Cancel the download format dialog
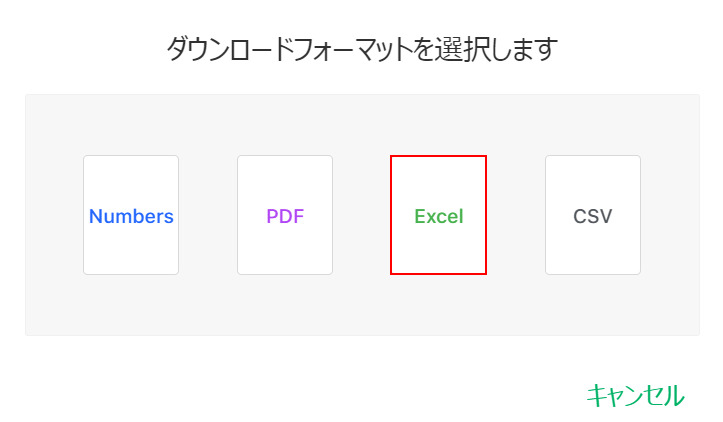The height and width of the screenshot is (422, 723). tap(635, 395)
